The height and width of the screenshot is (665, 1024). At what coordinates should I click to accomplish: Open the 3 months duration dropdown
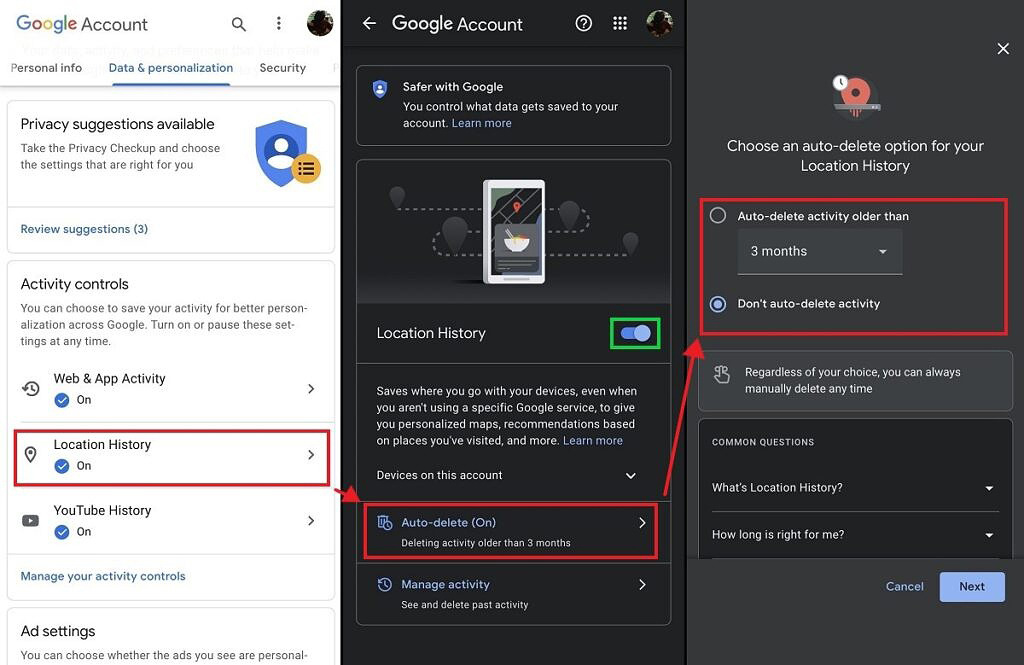point(820,251)
